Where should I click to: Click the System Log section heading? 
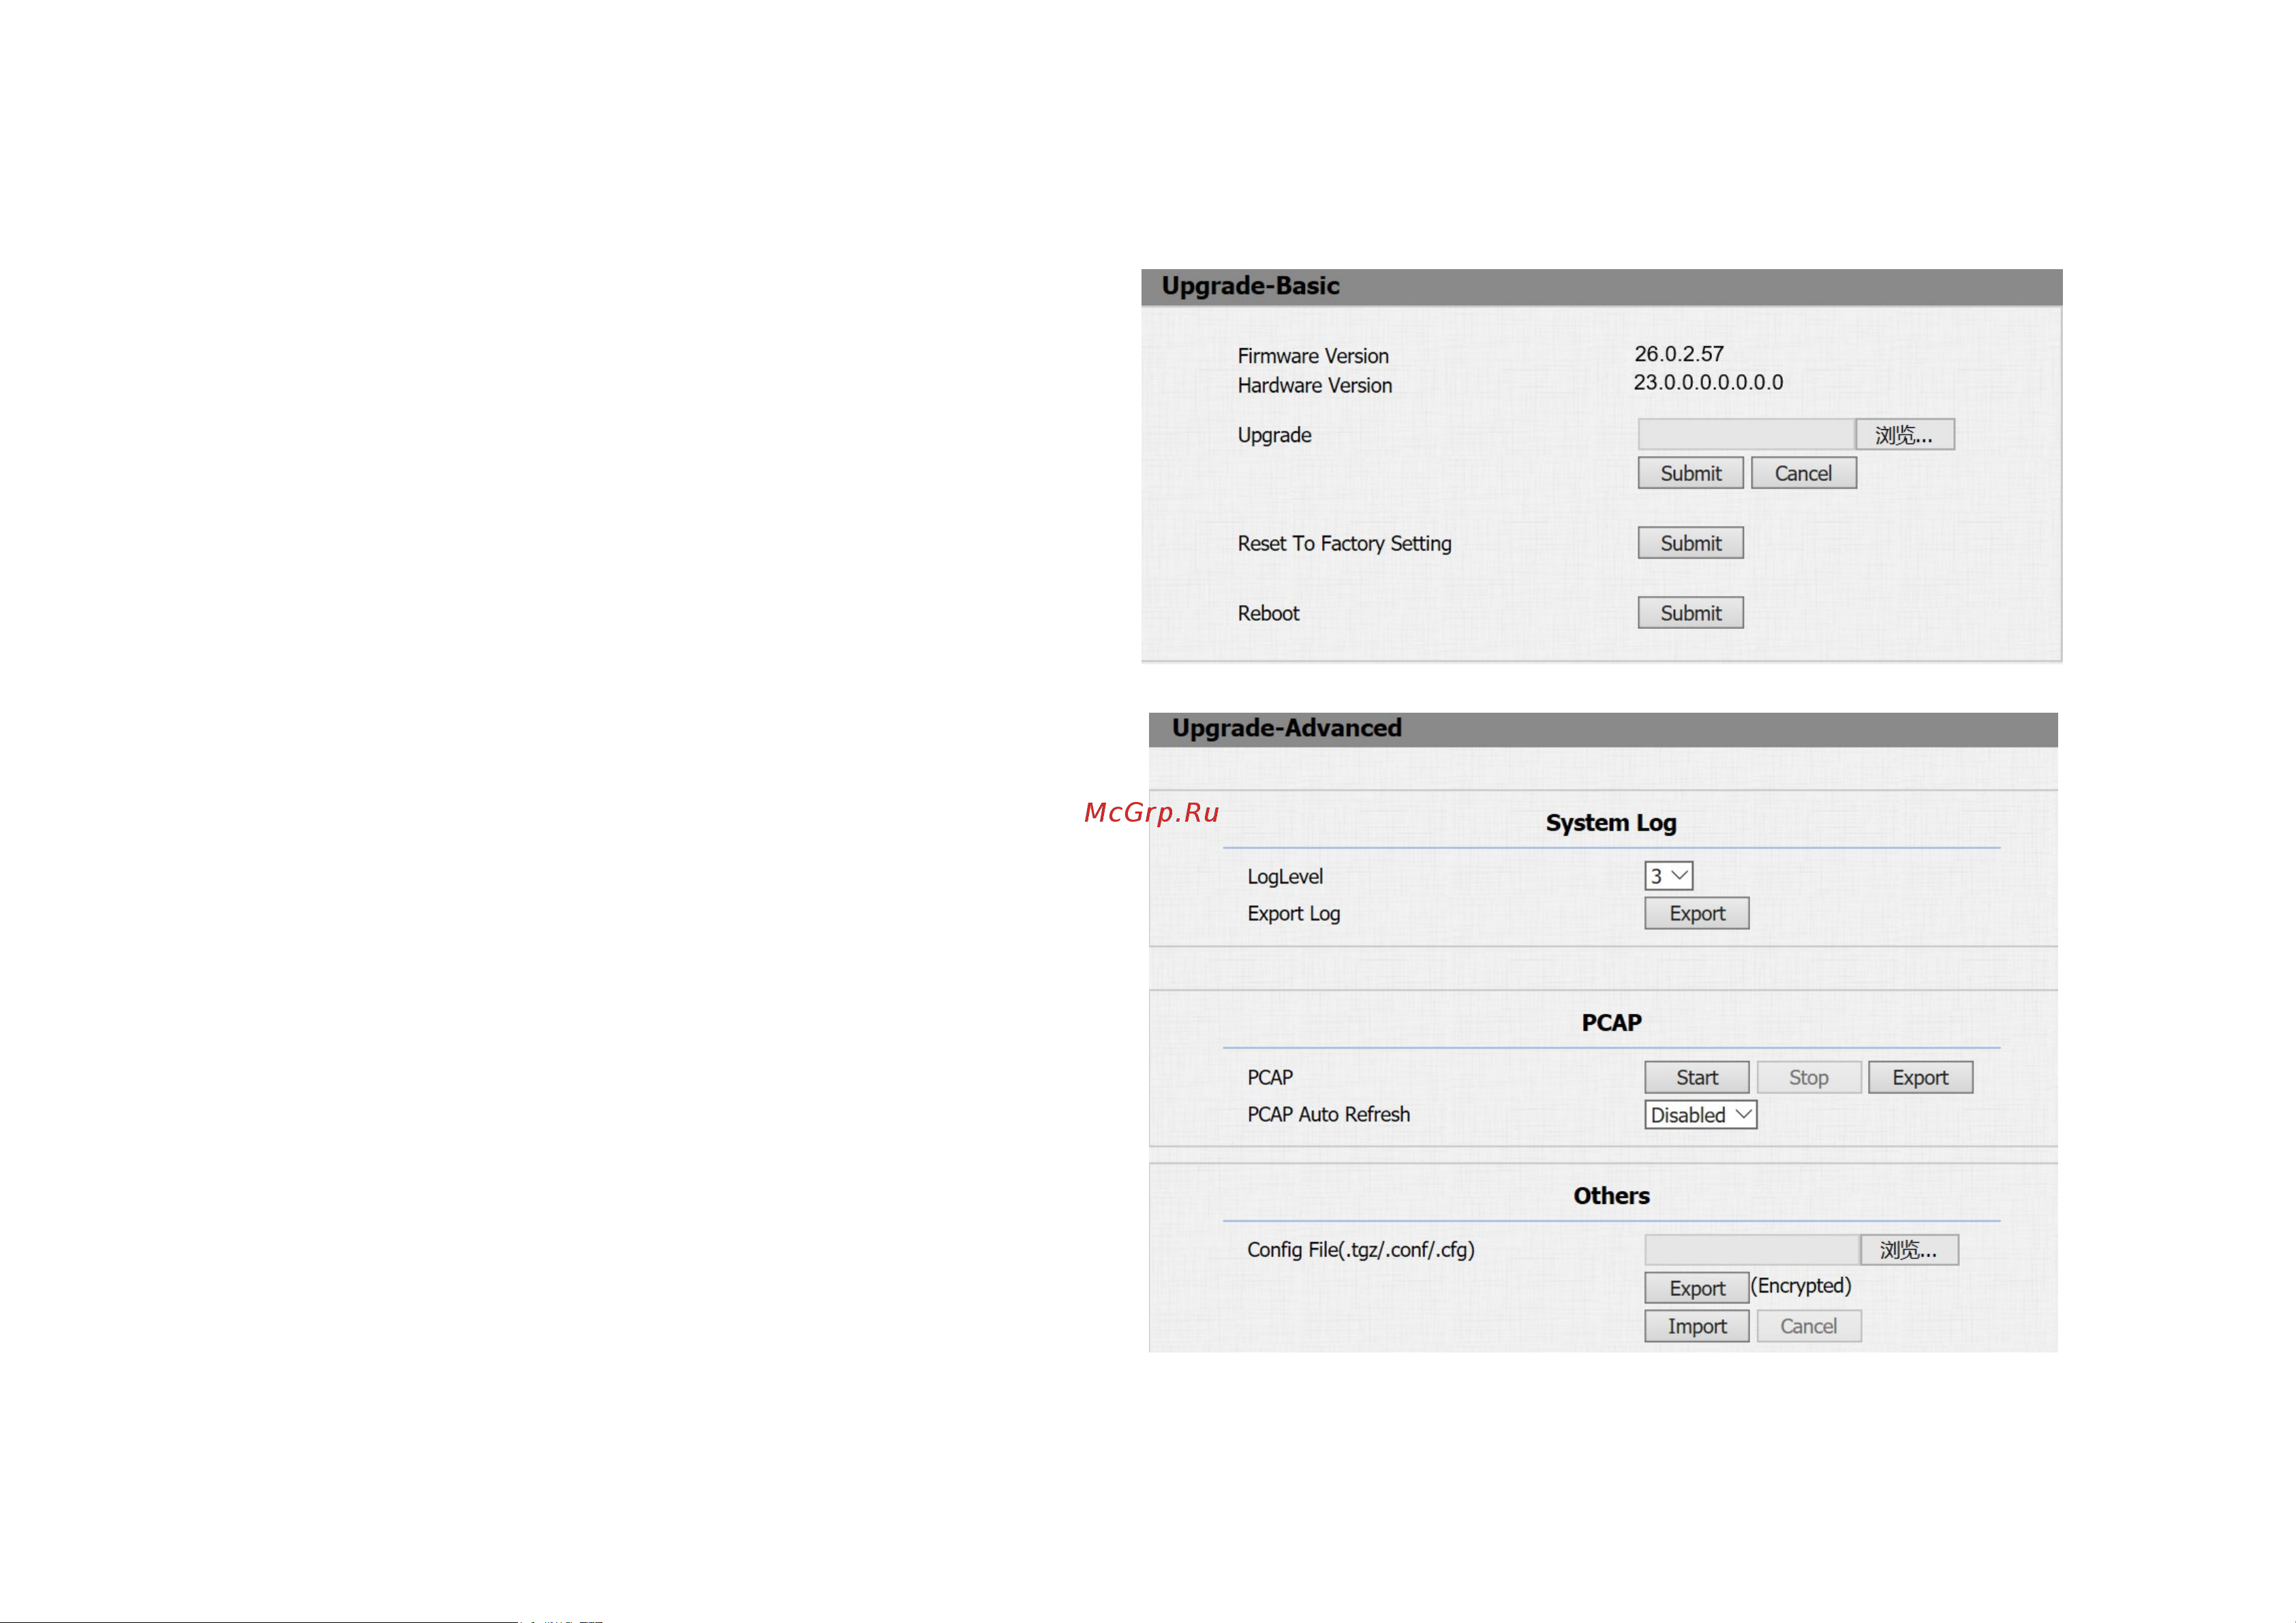coord(1611,823)
